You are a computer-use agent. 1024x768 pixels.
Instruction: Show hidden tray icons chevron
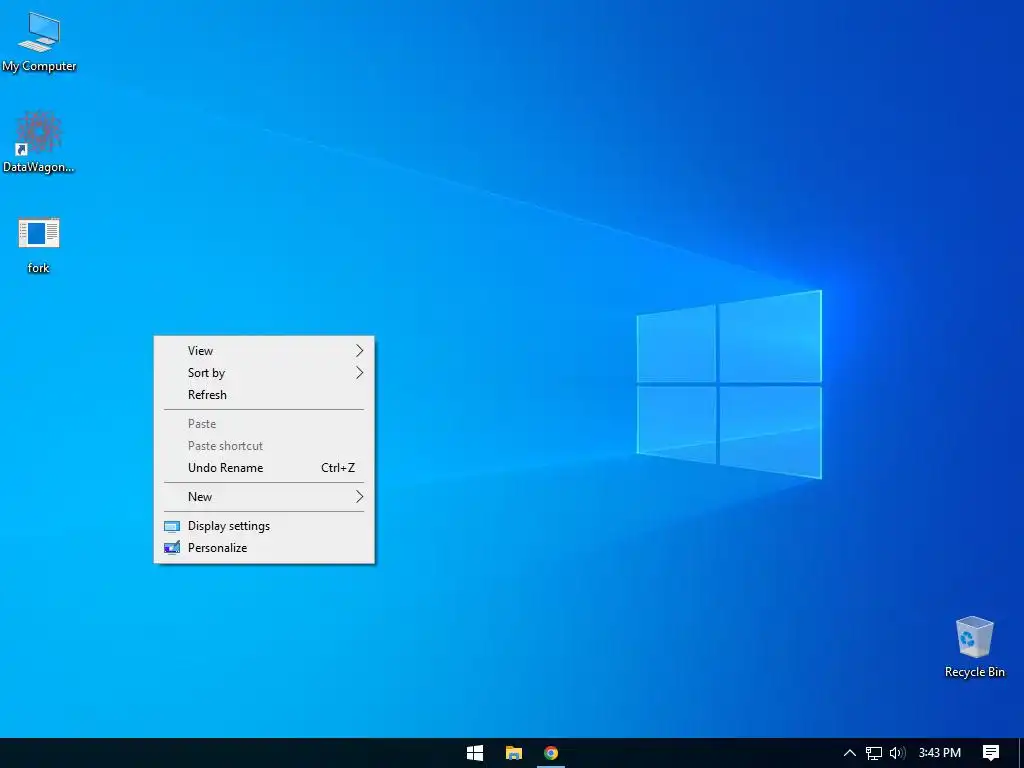click(x=850, y=753)
